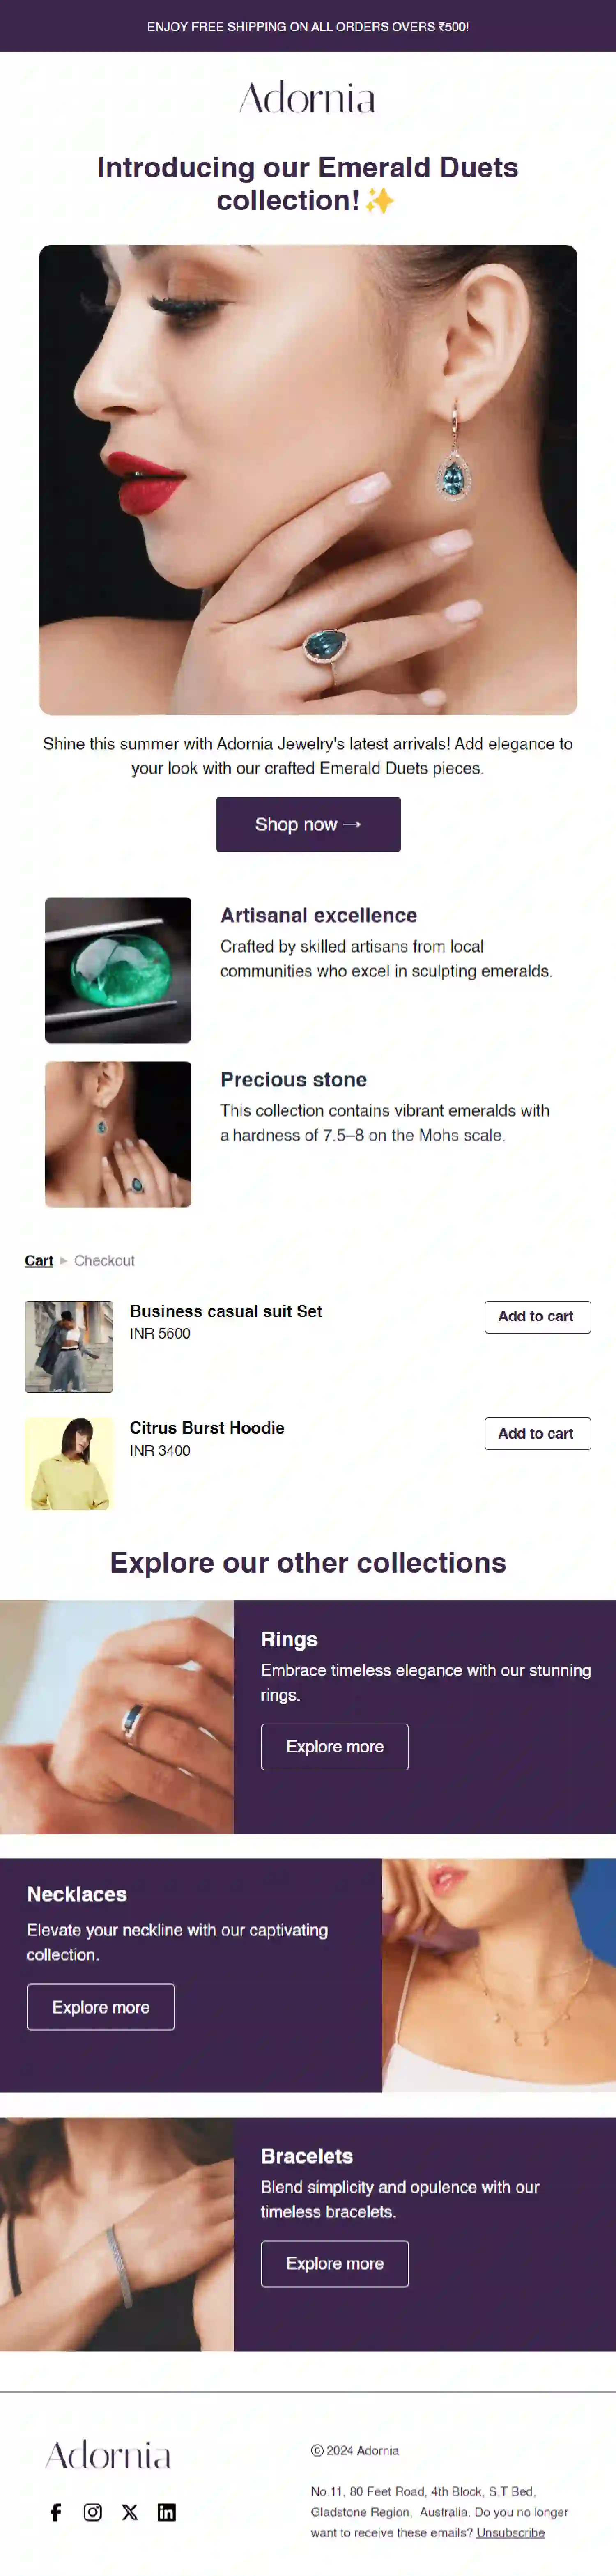Open the X (Twitter) icon in the footer
The image size is (616, 2576).
click(x=130, y=2511)
